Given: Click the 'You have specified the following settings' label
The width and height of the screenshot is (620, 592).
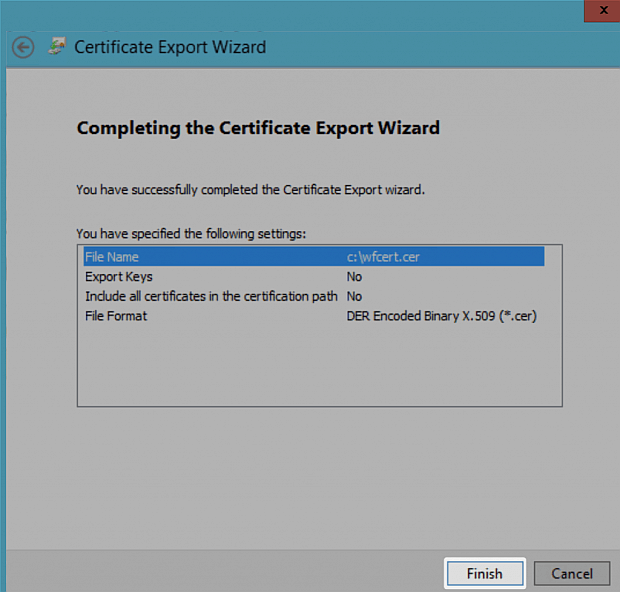Looking at the screenshot, I should point(191,234).
